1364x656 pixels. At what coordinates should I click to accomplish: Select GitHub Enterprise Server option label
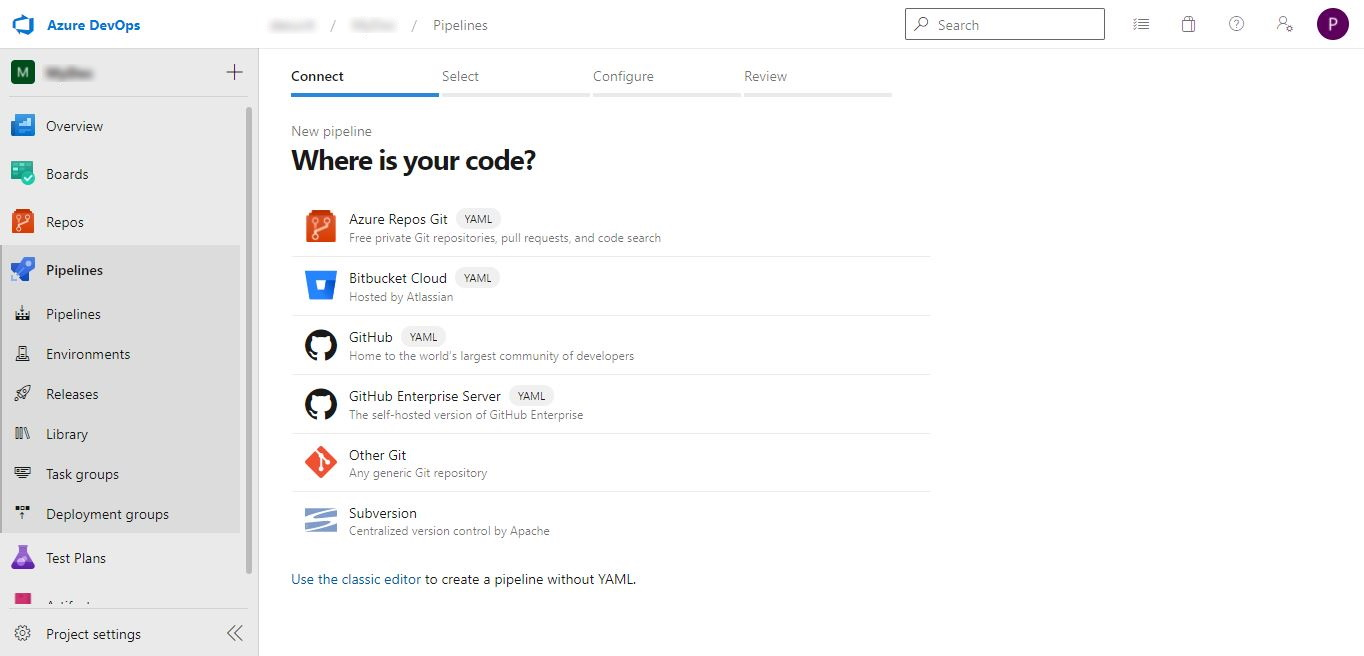(425, 396)
